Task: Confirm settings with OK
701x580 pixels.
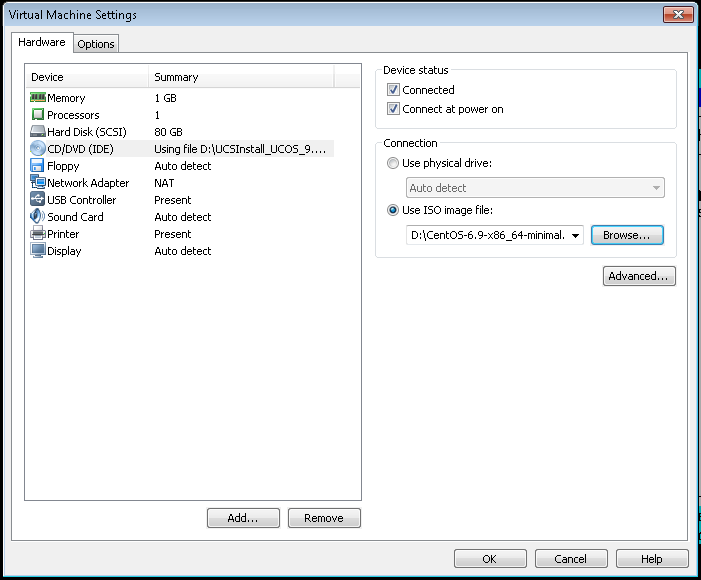Action: click(x=490, y=559)
